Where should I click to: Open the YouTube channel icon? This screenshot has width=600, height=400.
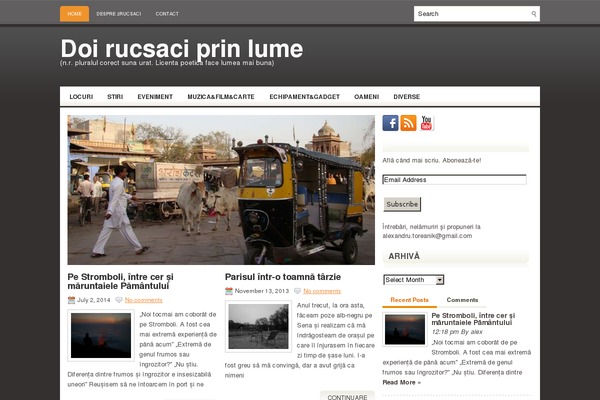tap(426, 123)
